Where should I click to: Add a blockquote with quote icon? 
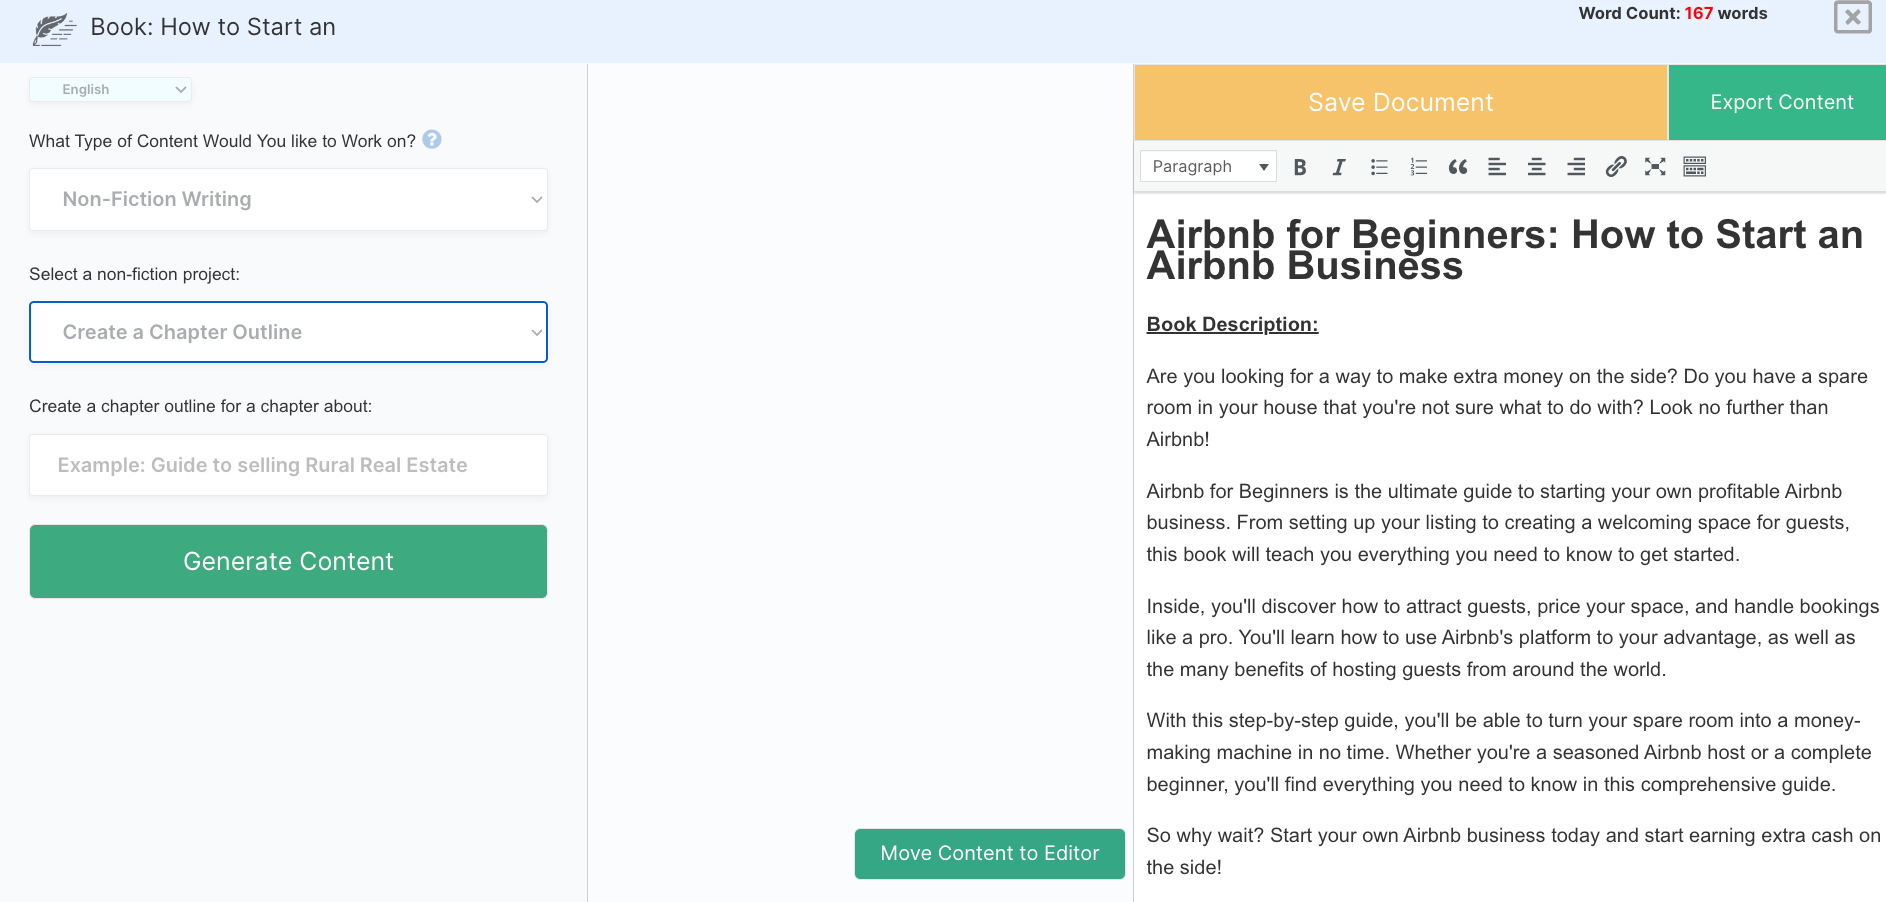pos(1458,167)
